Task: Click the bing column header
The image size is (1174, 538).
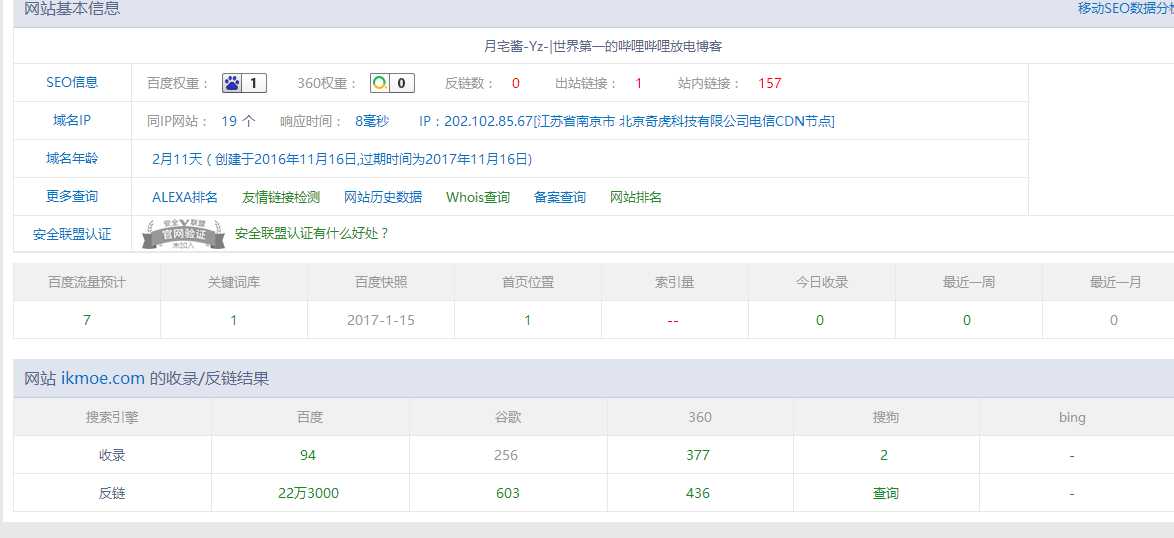Action: pos(1072,418)
